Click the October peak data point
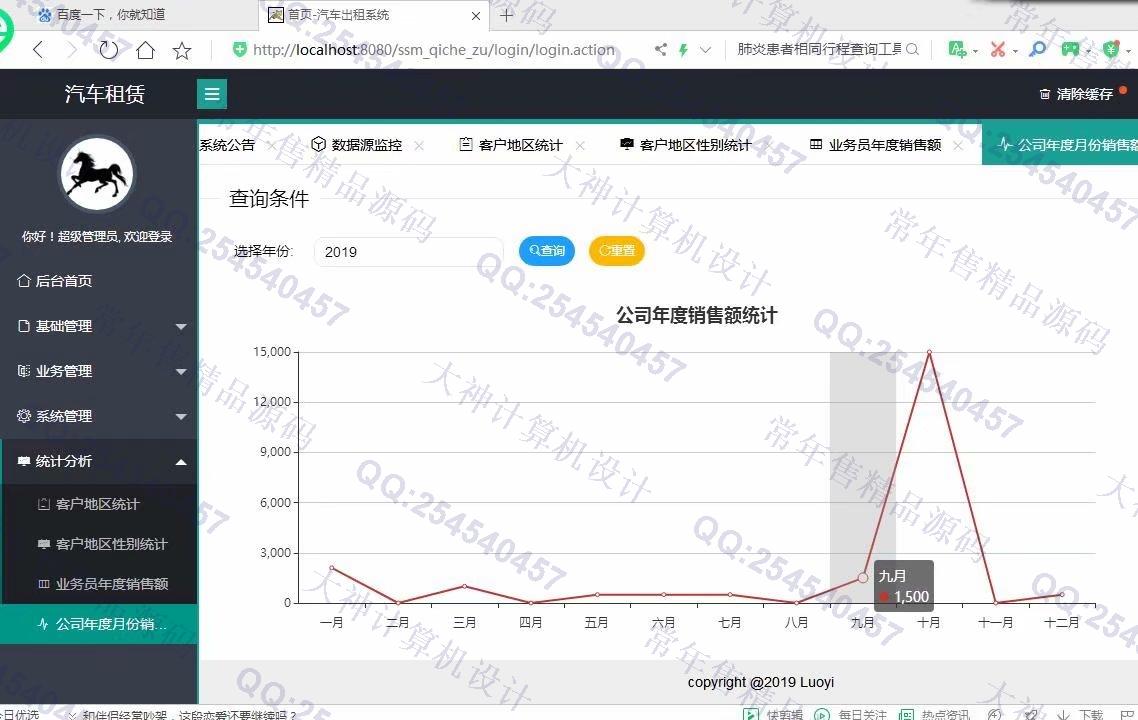1138x720 pixels. (929, 353)
